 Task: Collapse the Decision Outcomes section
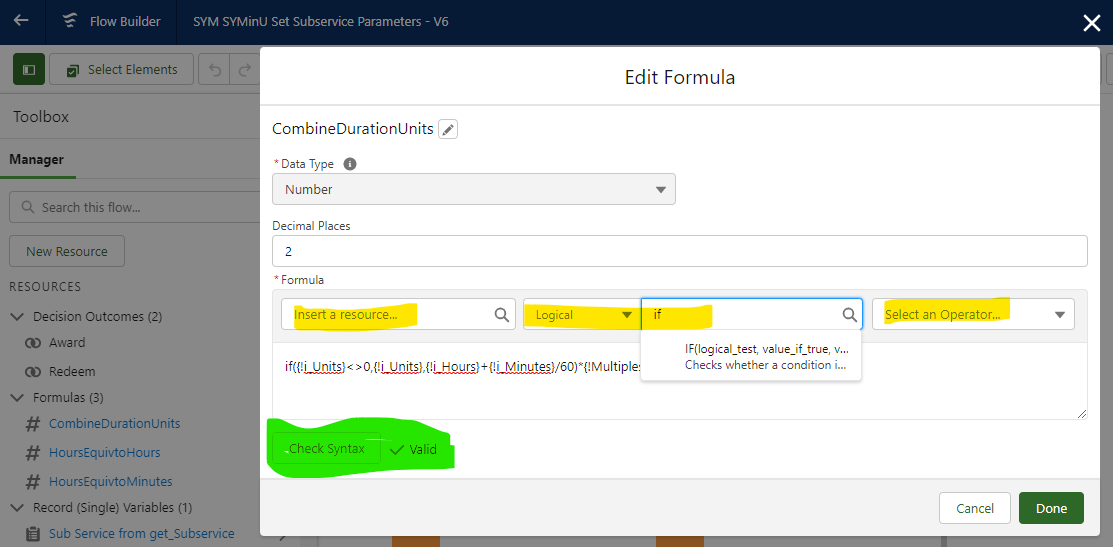pyautogui.click(x=18, y=316)
